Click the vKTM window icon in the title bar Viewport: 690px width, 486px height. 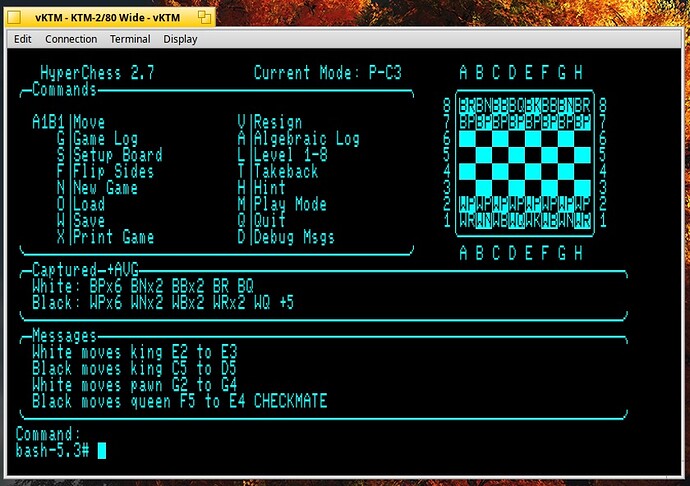pos(14,18)
